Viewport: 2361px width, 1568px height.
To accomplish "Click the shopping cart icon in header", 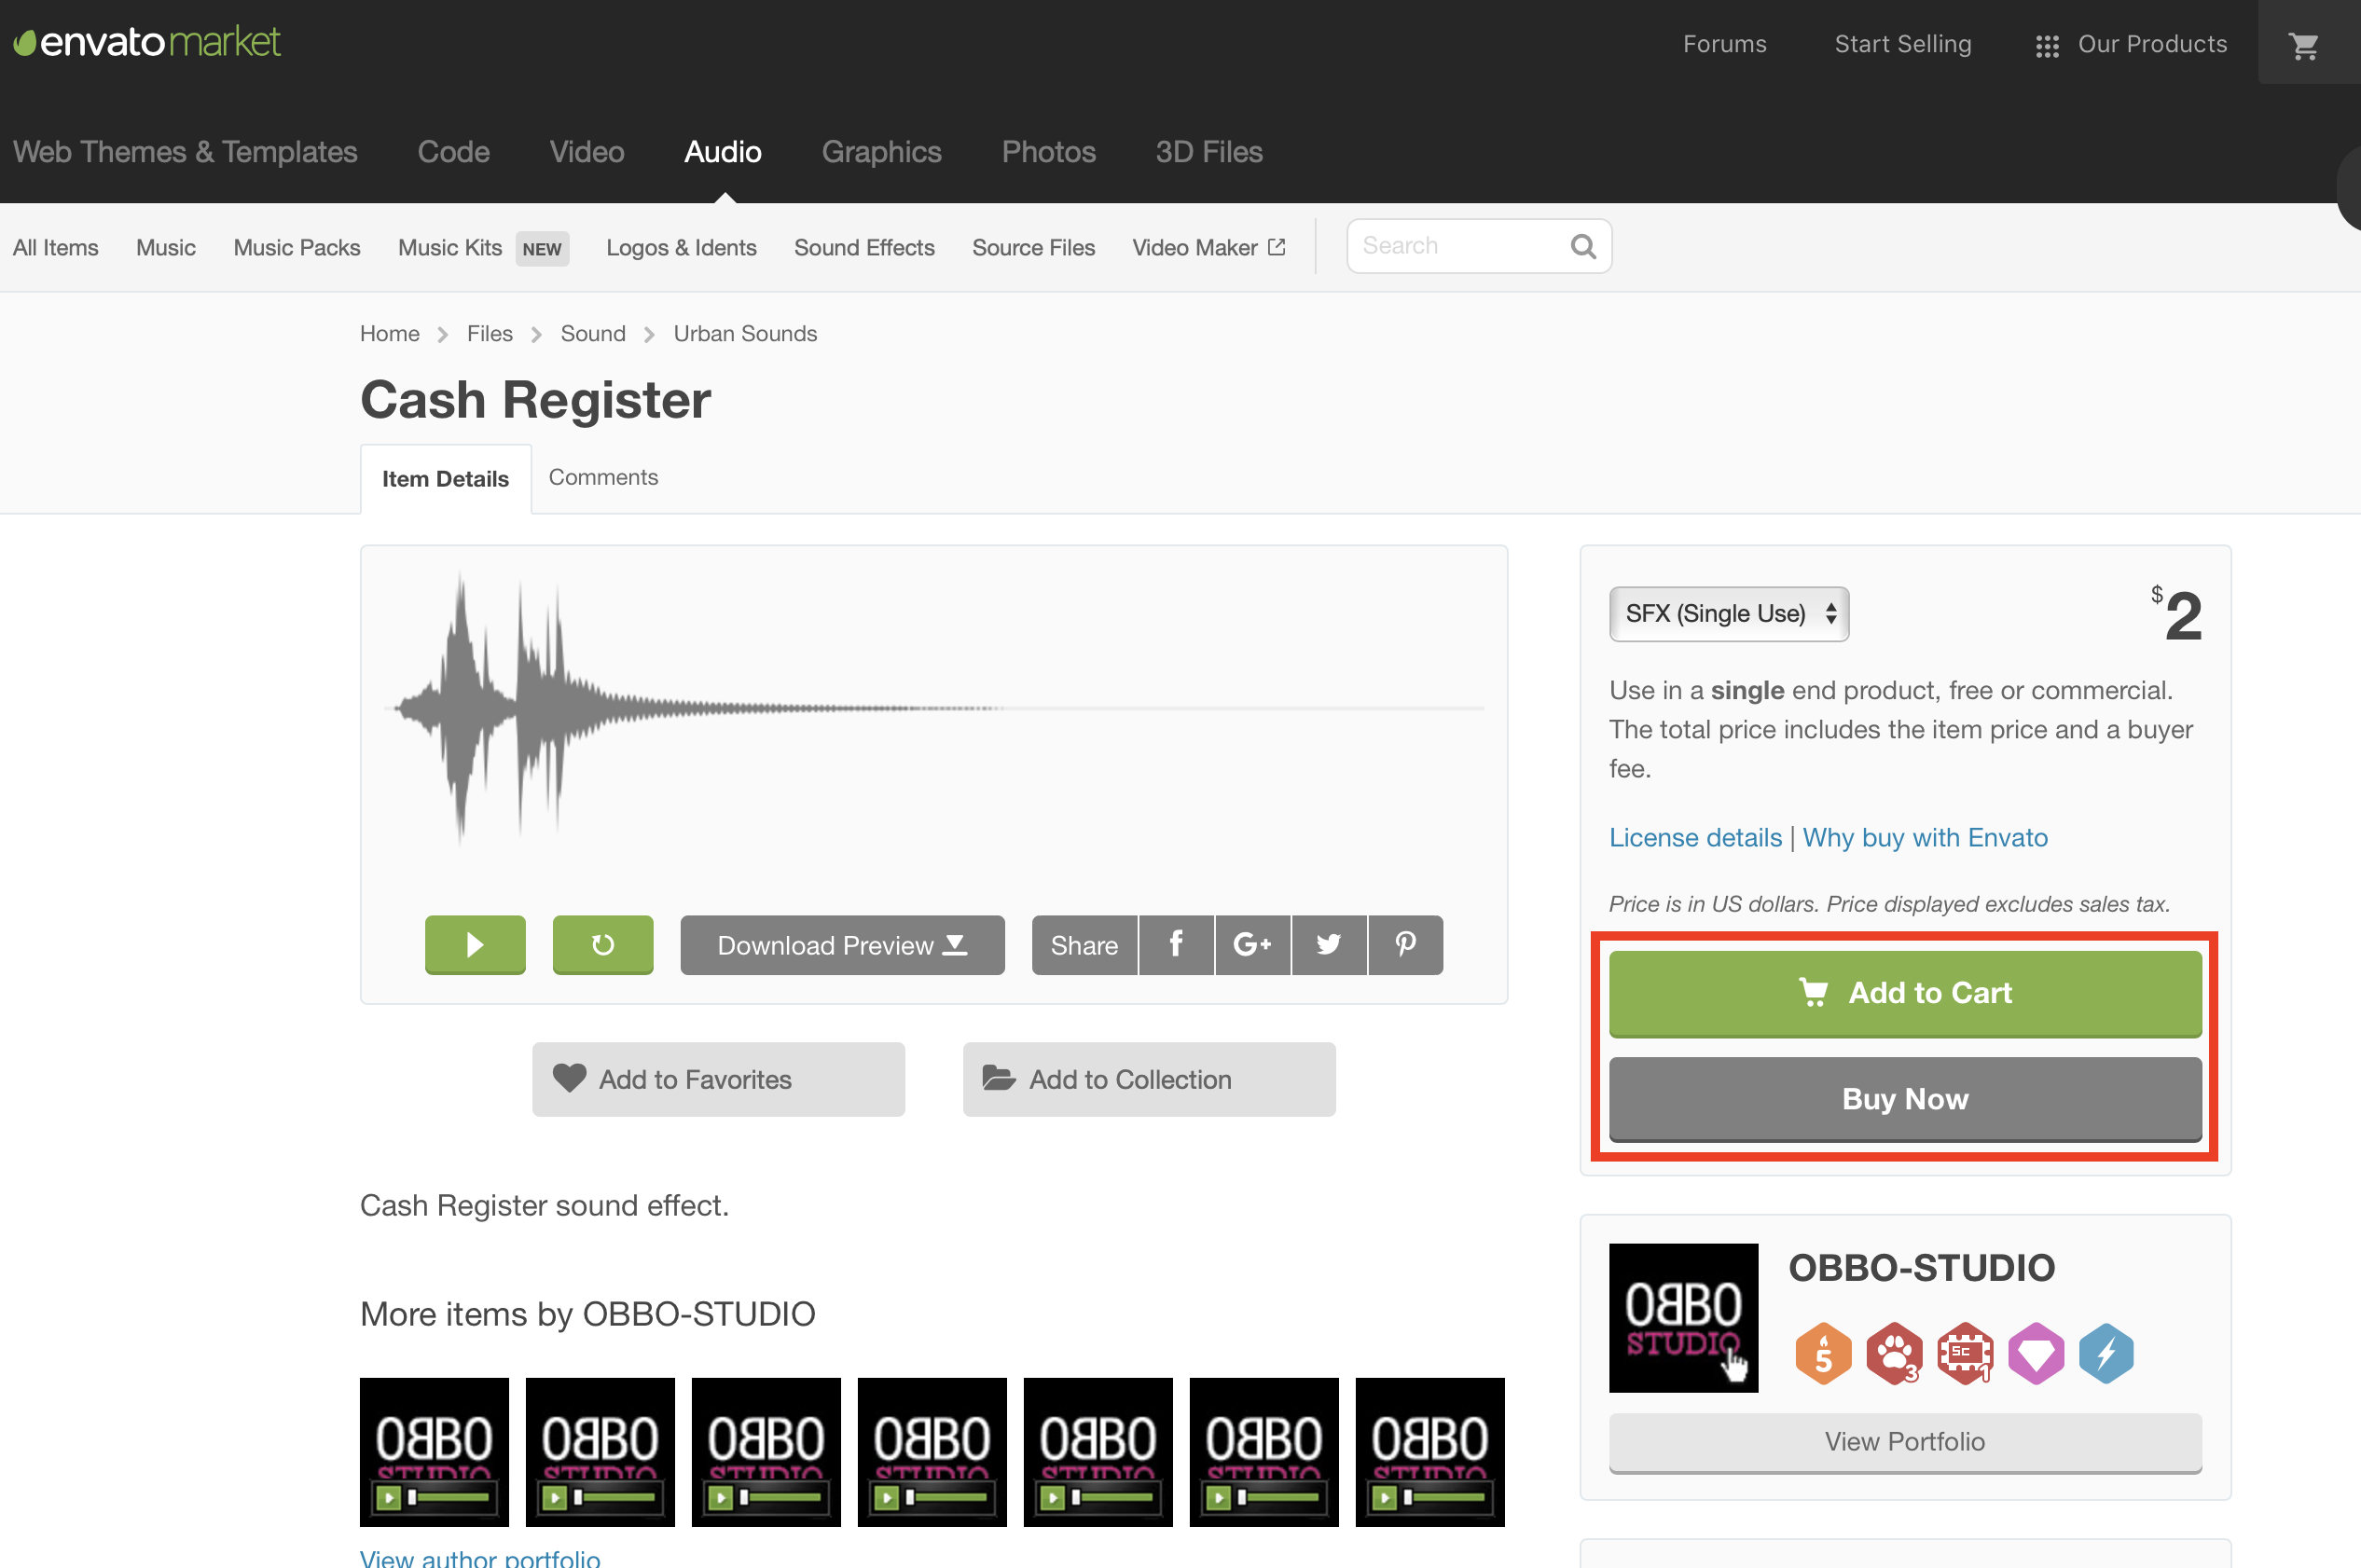I will [x=2303, y=45].
